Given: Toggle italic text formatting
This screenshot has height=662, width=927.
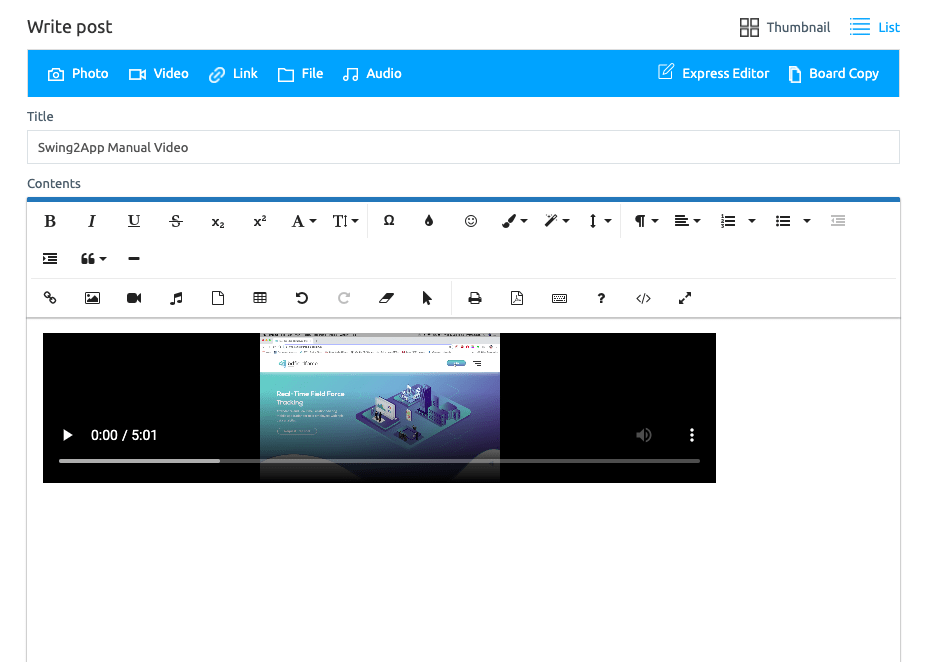Looking at the screenshot, I should click(92, 221).
